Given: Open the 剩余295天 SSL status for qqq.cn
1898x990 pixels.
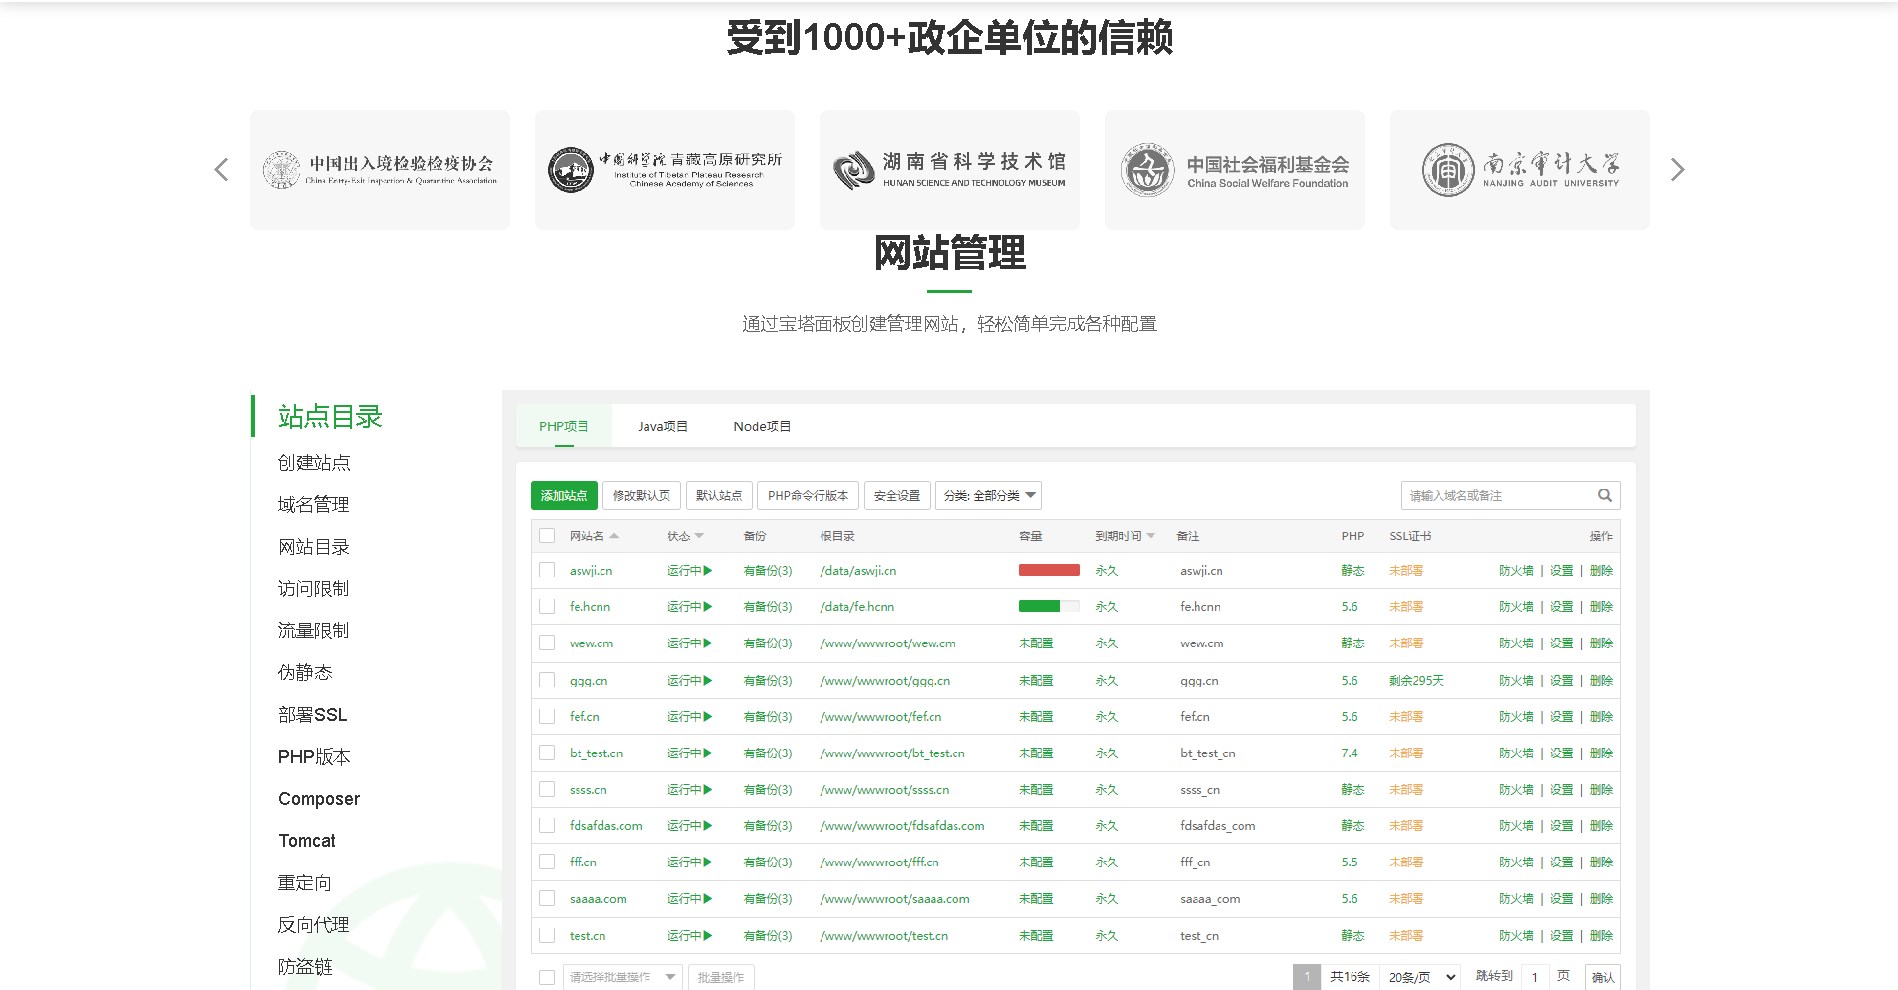Looking at the screenshot, I should [1416, 681].
